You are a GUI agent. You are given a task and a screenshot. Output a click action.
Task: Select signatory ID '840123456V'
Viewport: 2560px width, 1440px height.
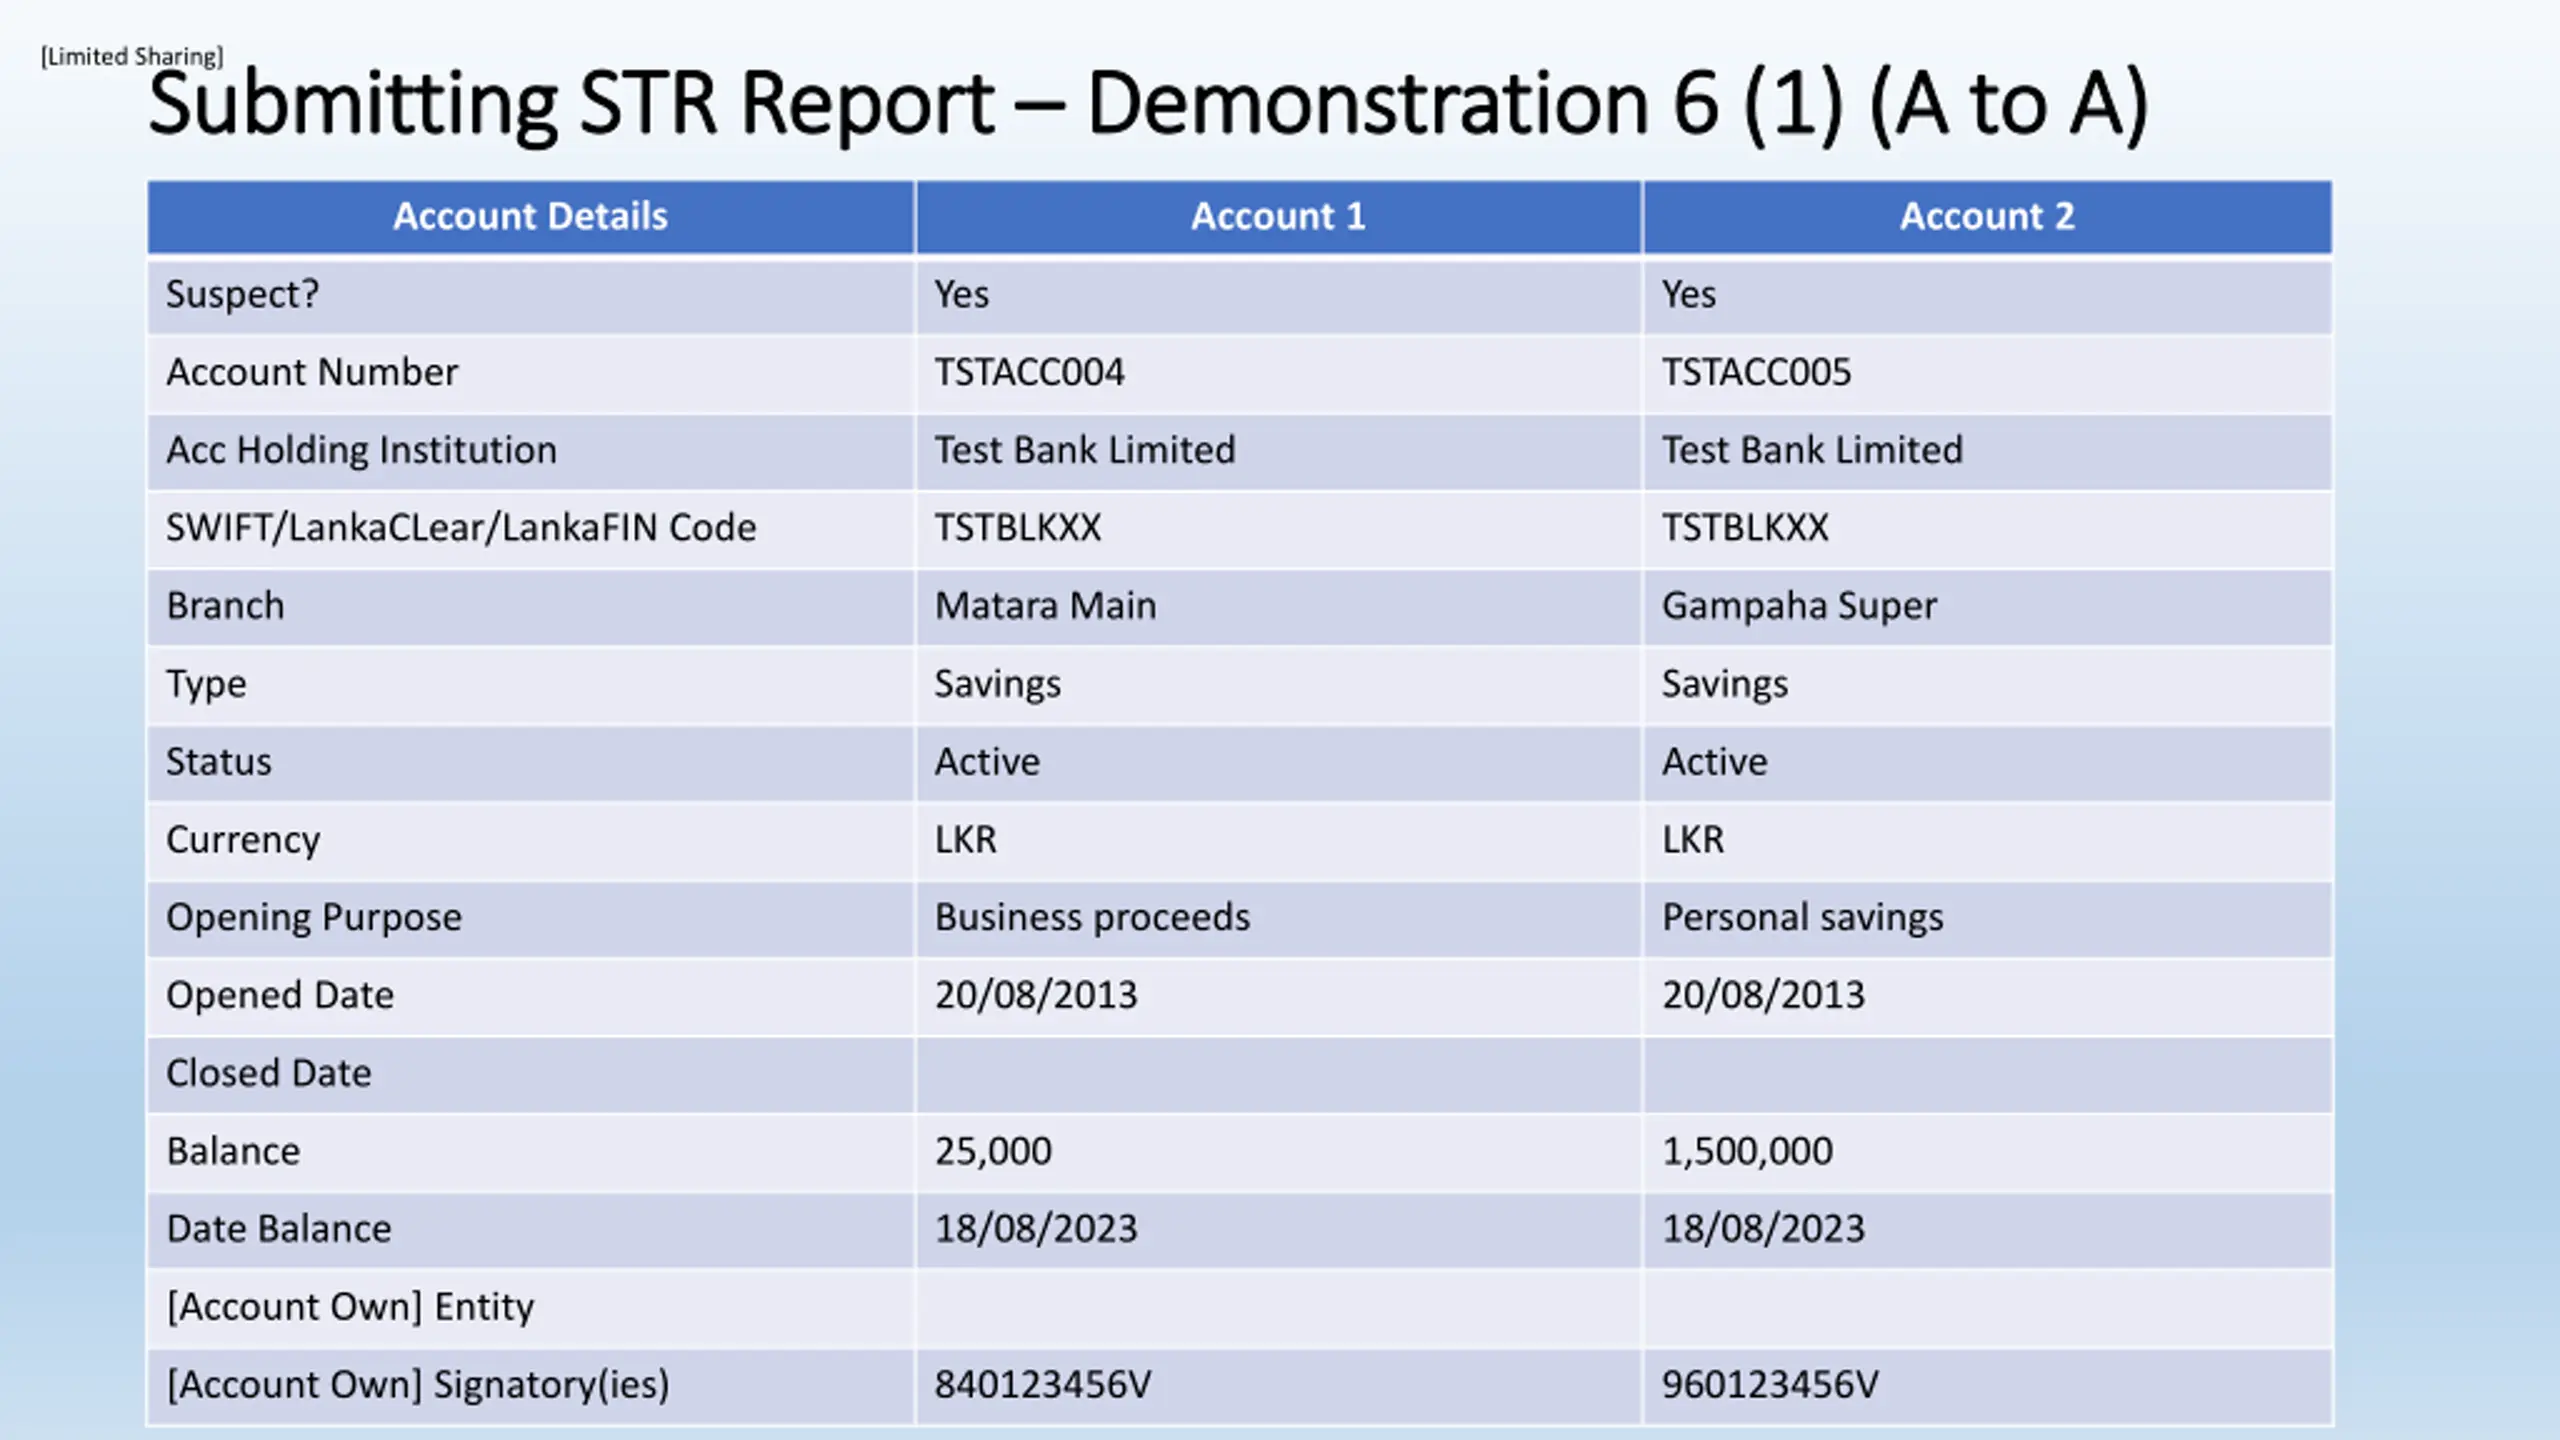click(1043, 1385)
